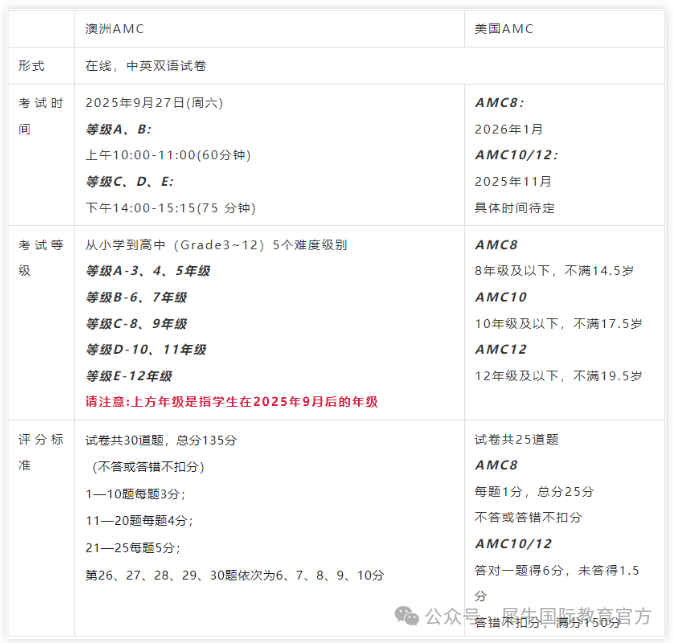This screenshot has width=673, height=643.
Task: Select '2026年1月' text
Action: pyautogui.click(x=509, y=129)
